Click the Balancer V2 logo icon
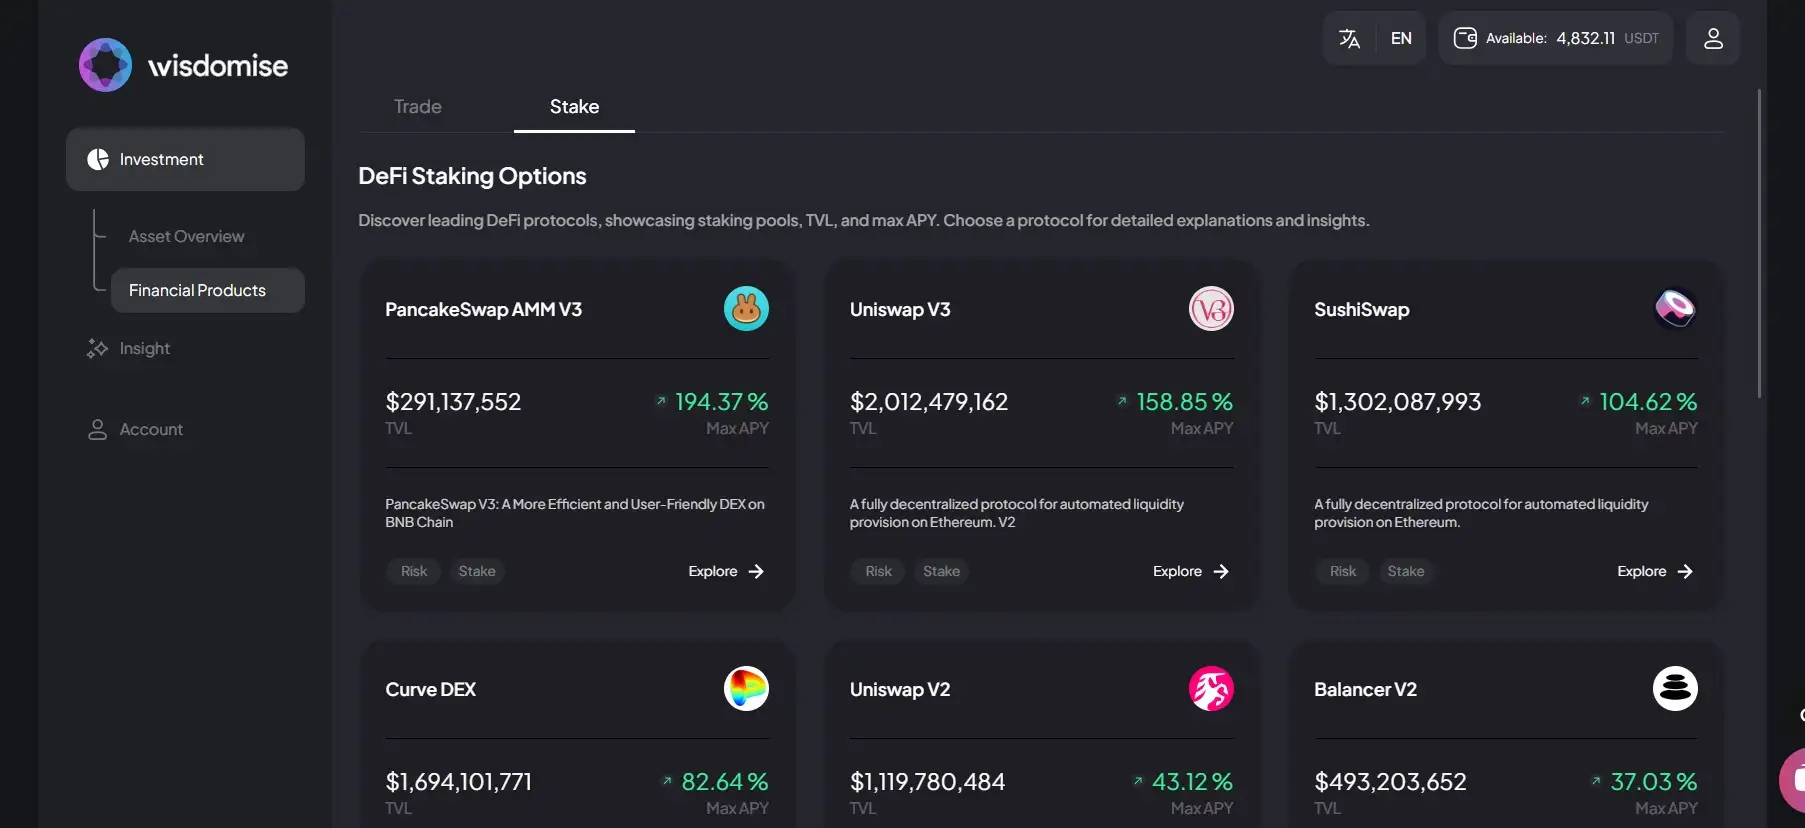1805x828 pixels. click(x=1675, y=689)
